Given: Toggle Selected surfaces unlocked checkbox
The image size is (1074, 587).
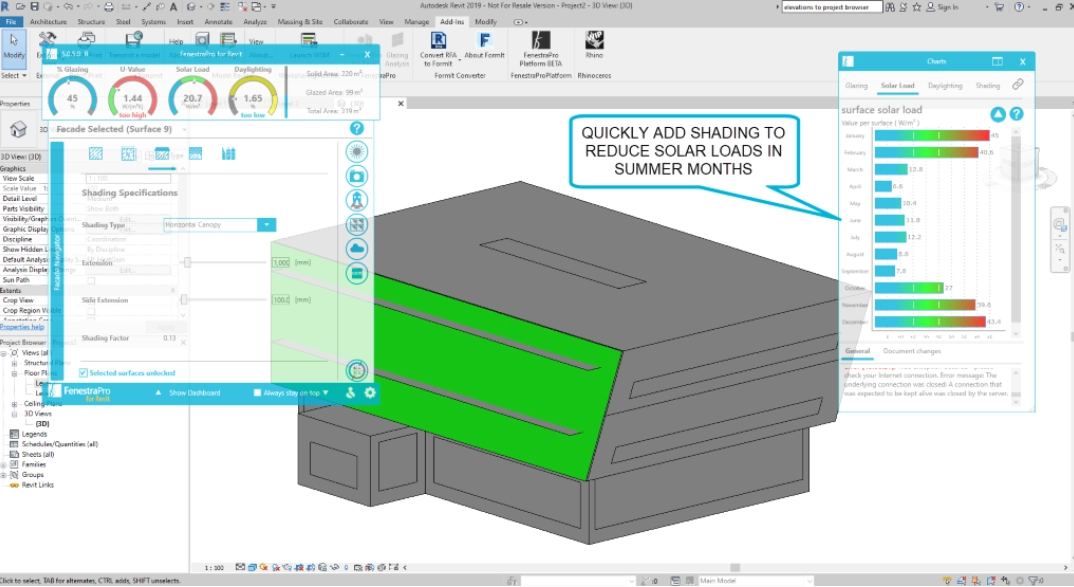Looking at the screenshot, I should click(x=83, y=373).
